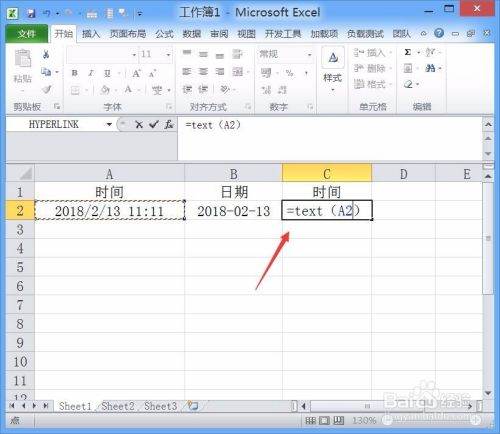Click the Cut scissors icon
The width and height of the screenshot is (500, 434).
click(x=46, y=54)
